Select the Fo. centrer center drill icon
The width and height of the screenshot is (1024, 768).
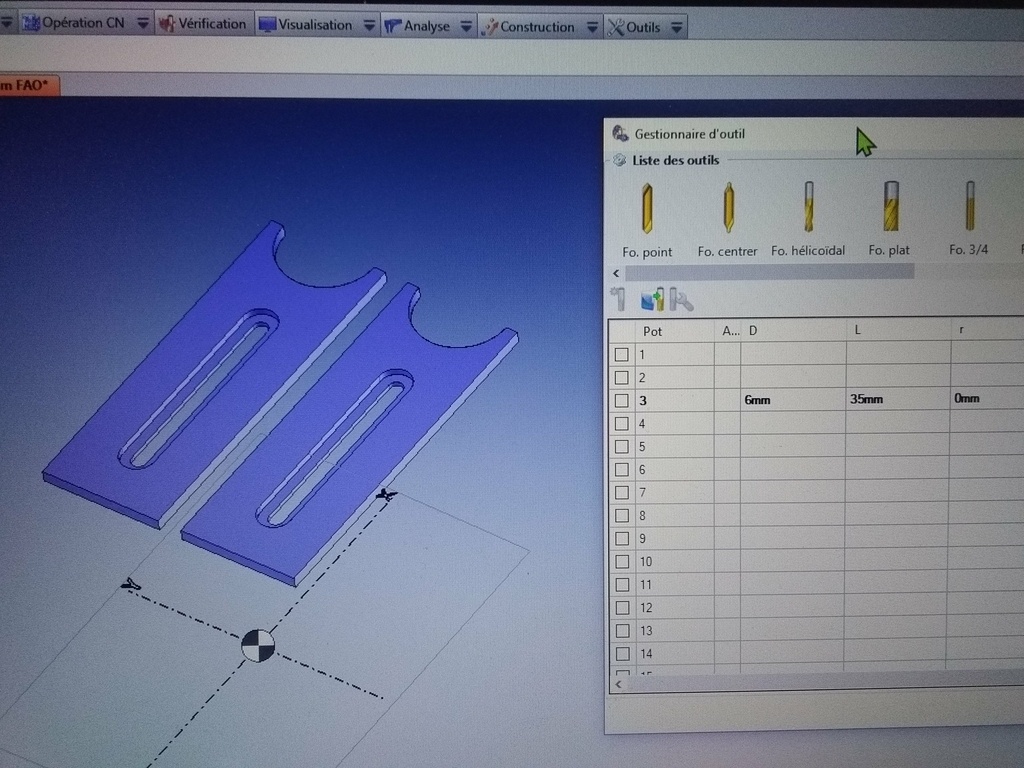[x=728, y=208]
